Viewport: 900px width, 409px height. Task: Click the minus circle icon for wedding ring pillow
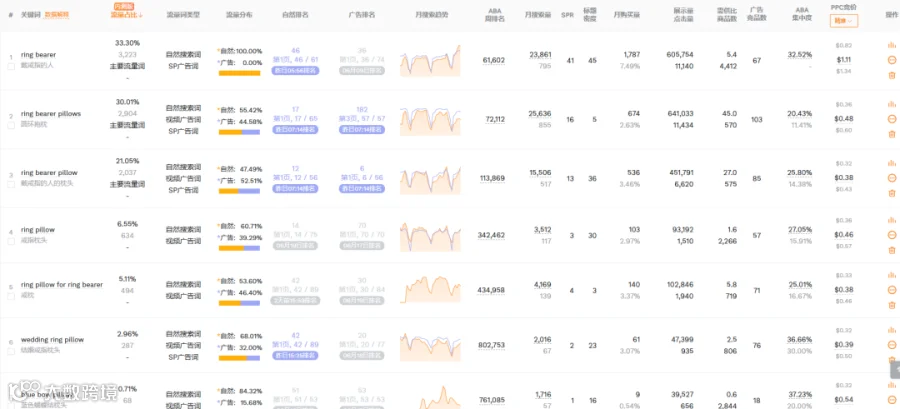891,345
